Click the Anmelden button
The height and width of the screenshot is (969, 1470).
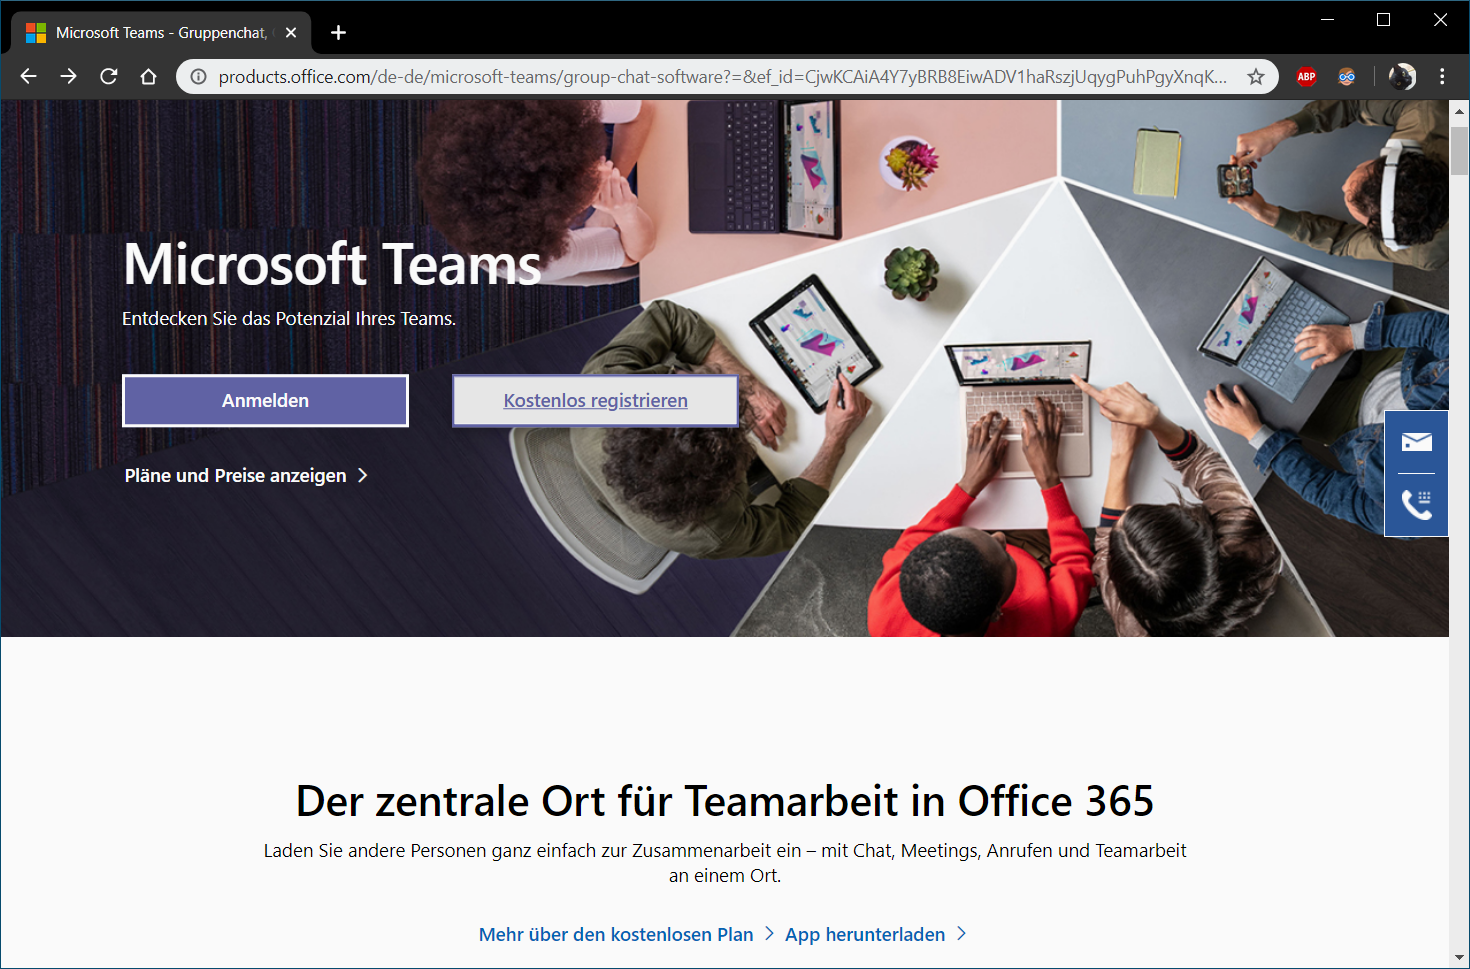tap(265, 401)
